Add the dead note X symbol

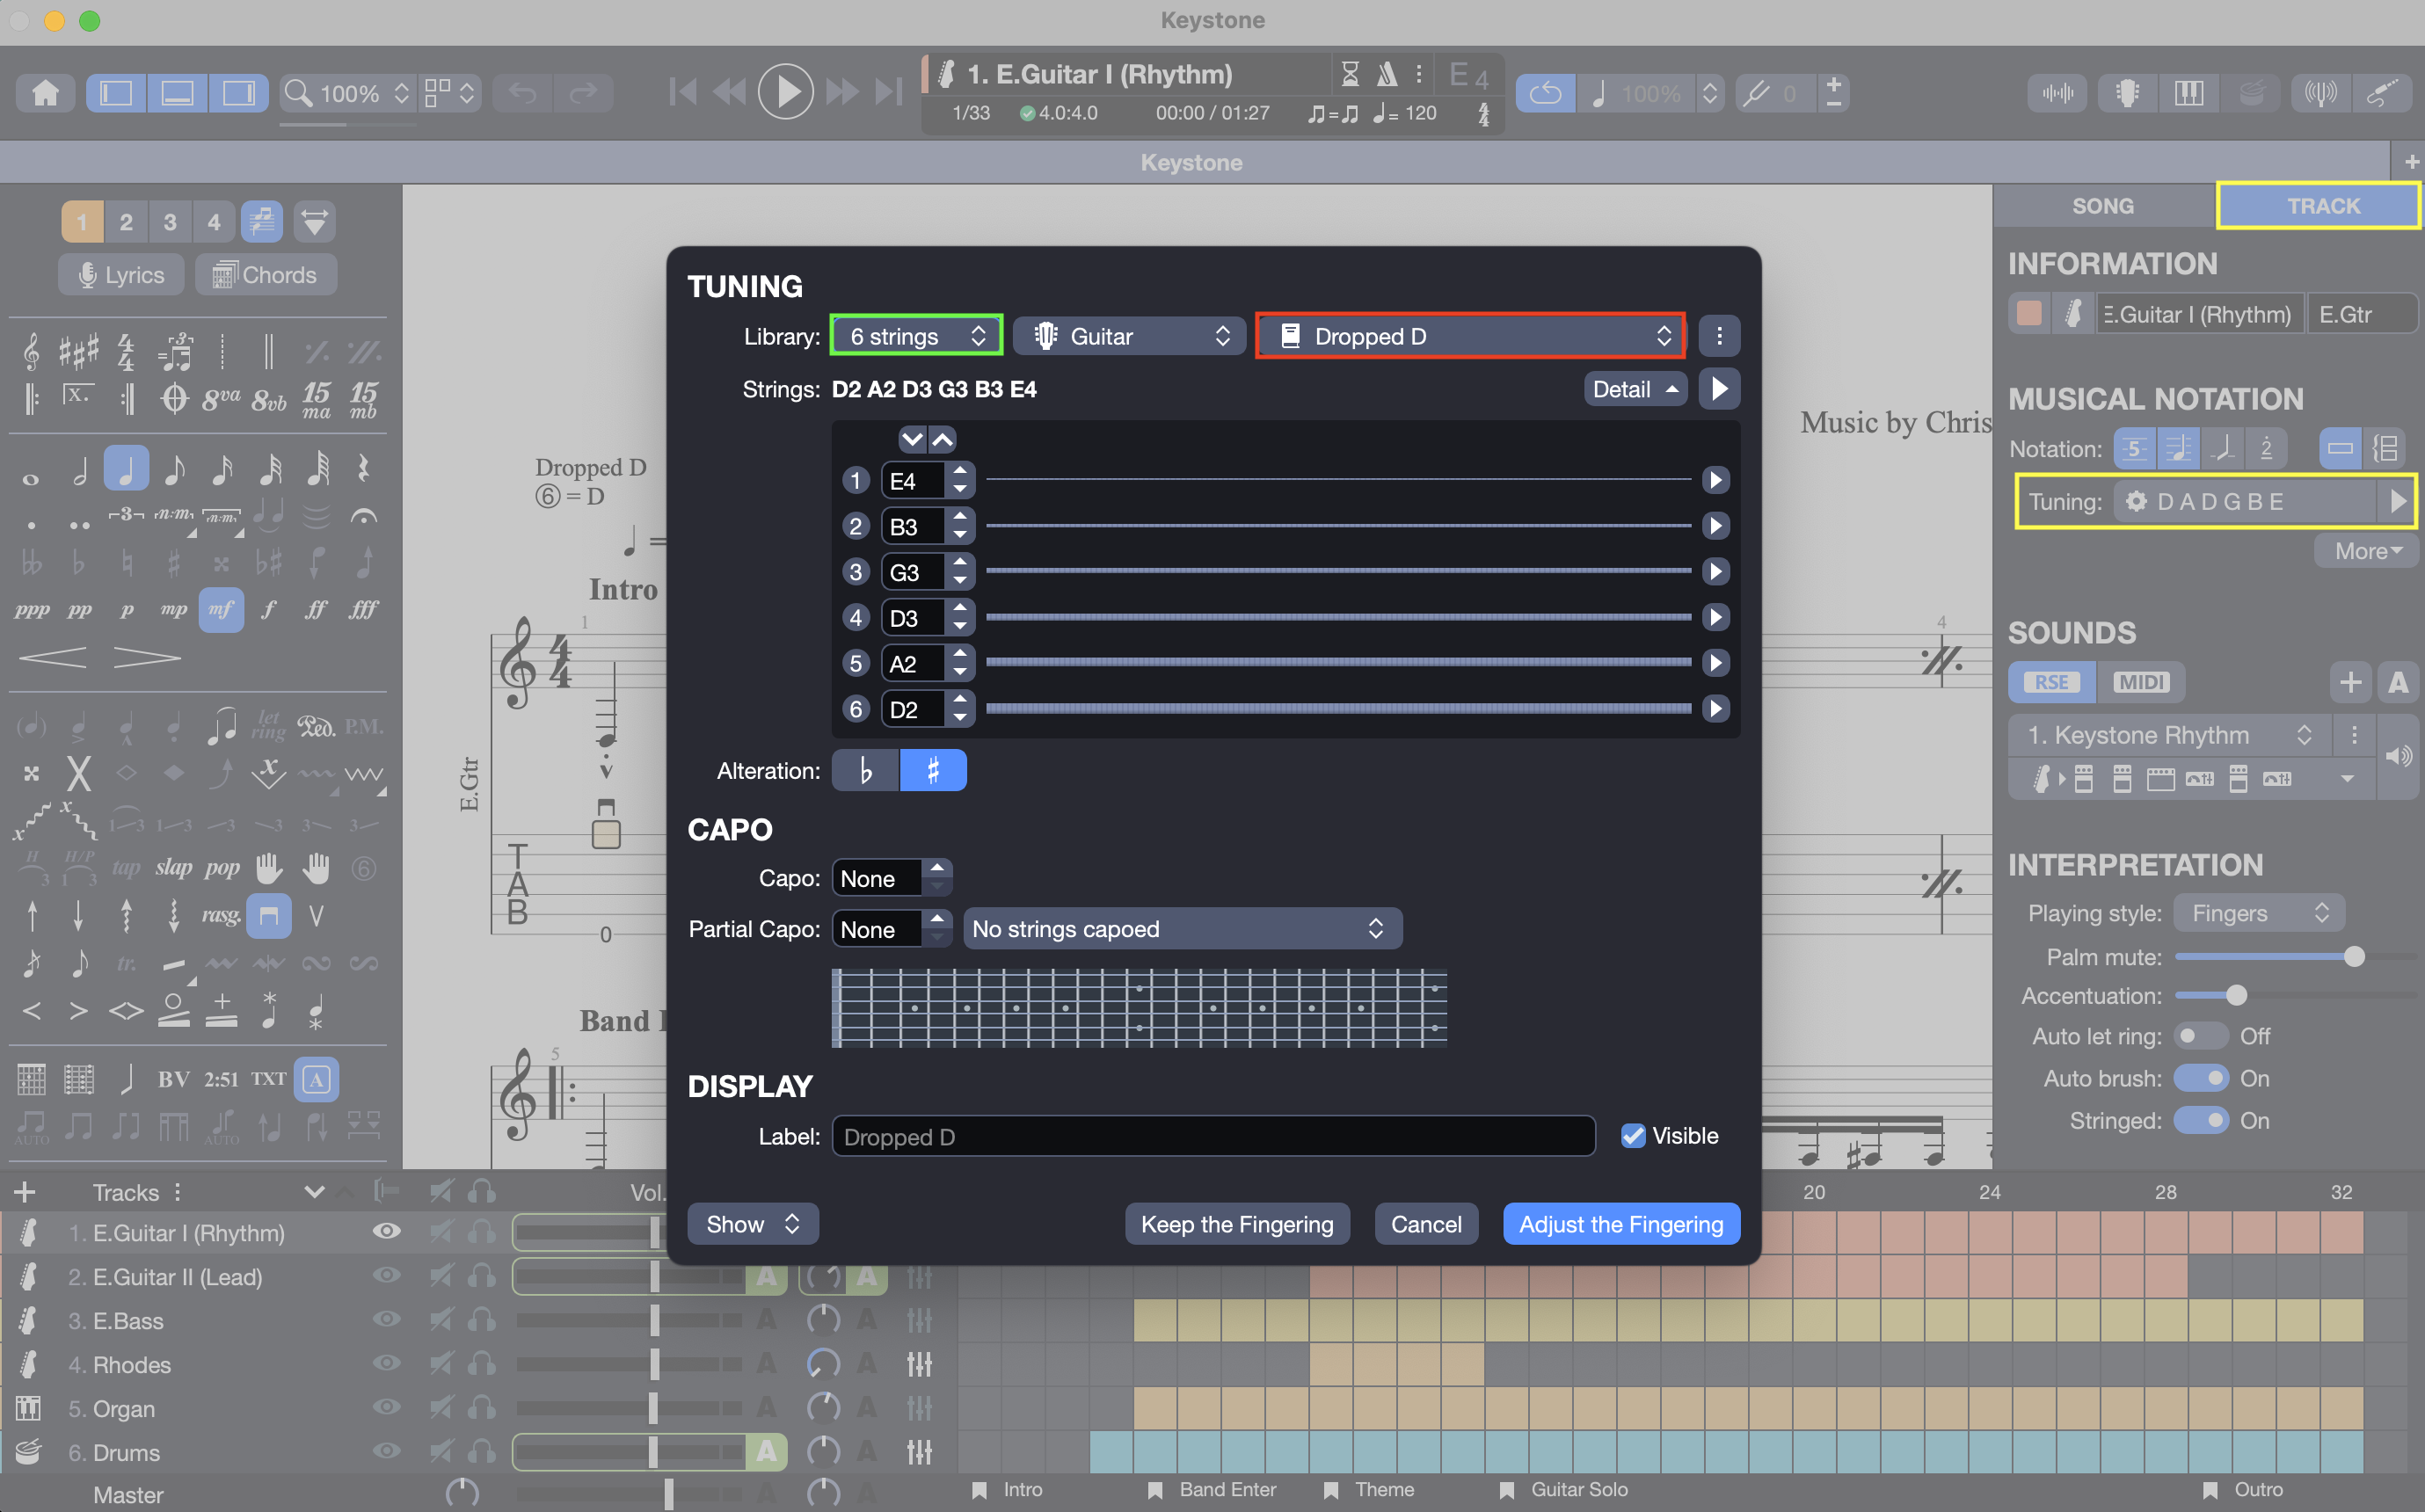[x=79, y=773]
